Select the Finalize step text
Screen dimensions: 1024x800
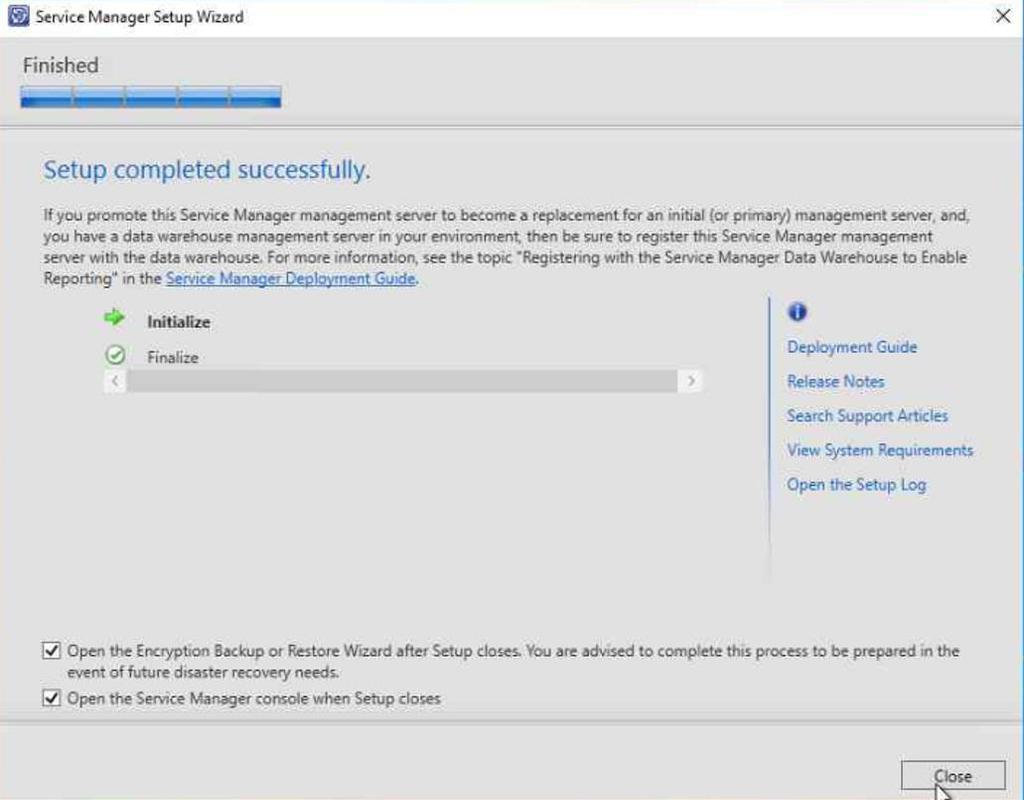coord(172,357)
